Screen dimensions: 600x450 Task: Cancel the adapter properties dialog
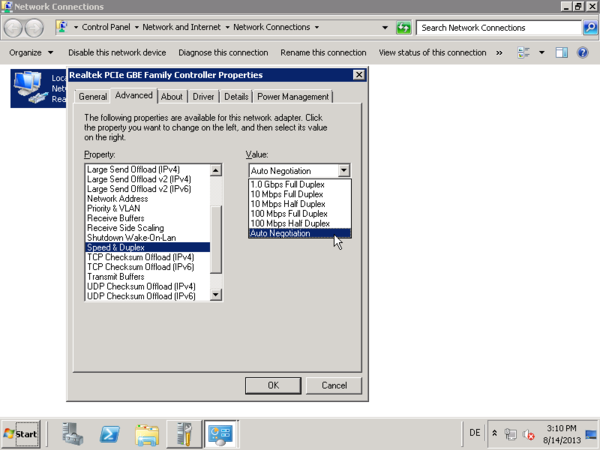tap(334, 385)
